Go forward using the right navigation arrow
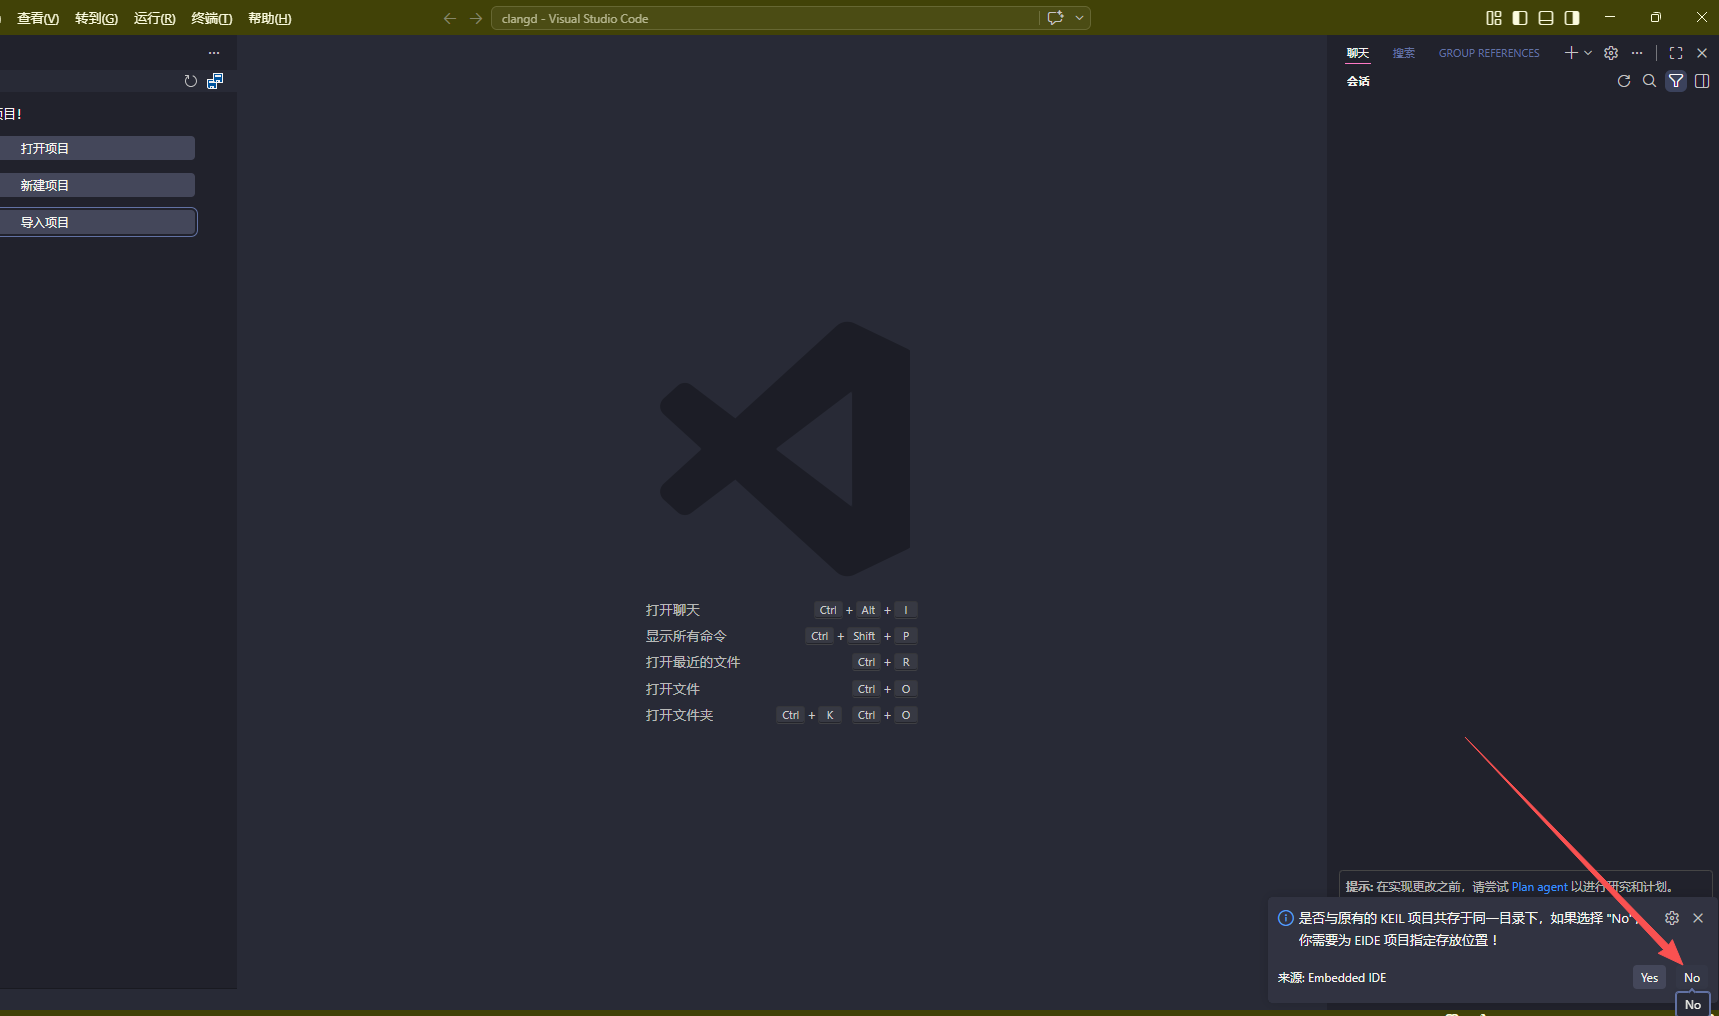 476,18
